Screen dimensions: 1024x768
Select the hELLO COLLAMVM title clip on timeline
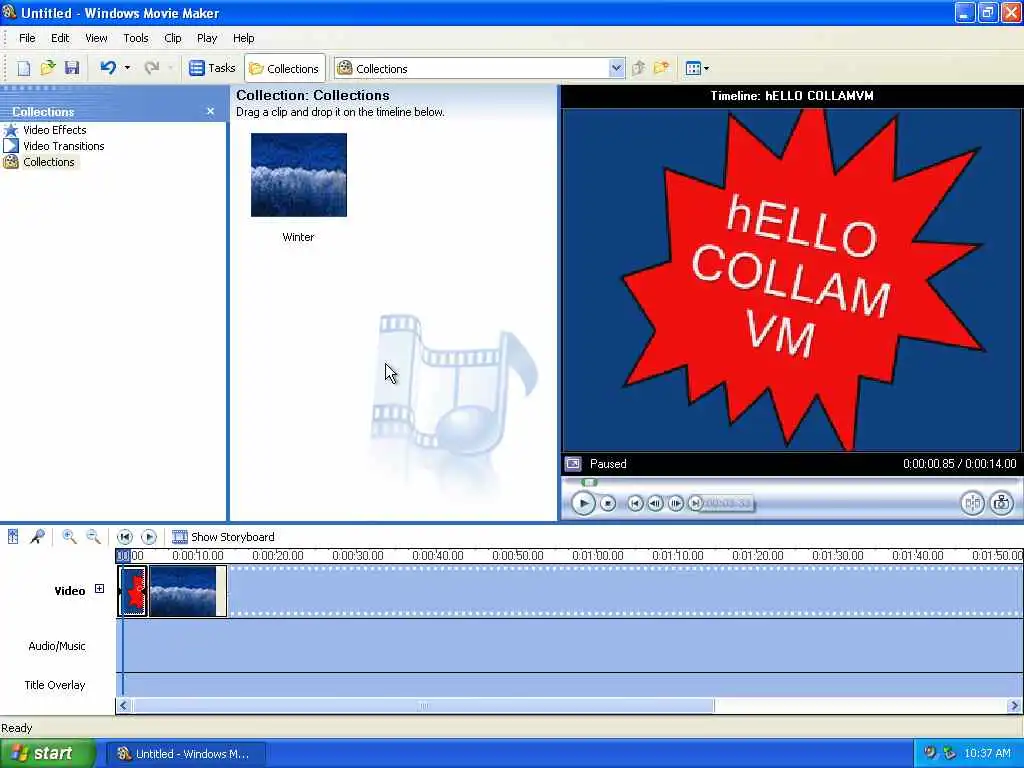coord(133,591)
